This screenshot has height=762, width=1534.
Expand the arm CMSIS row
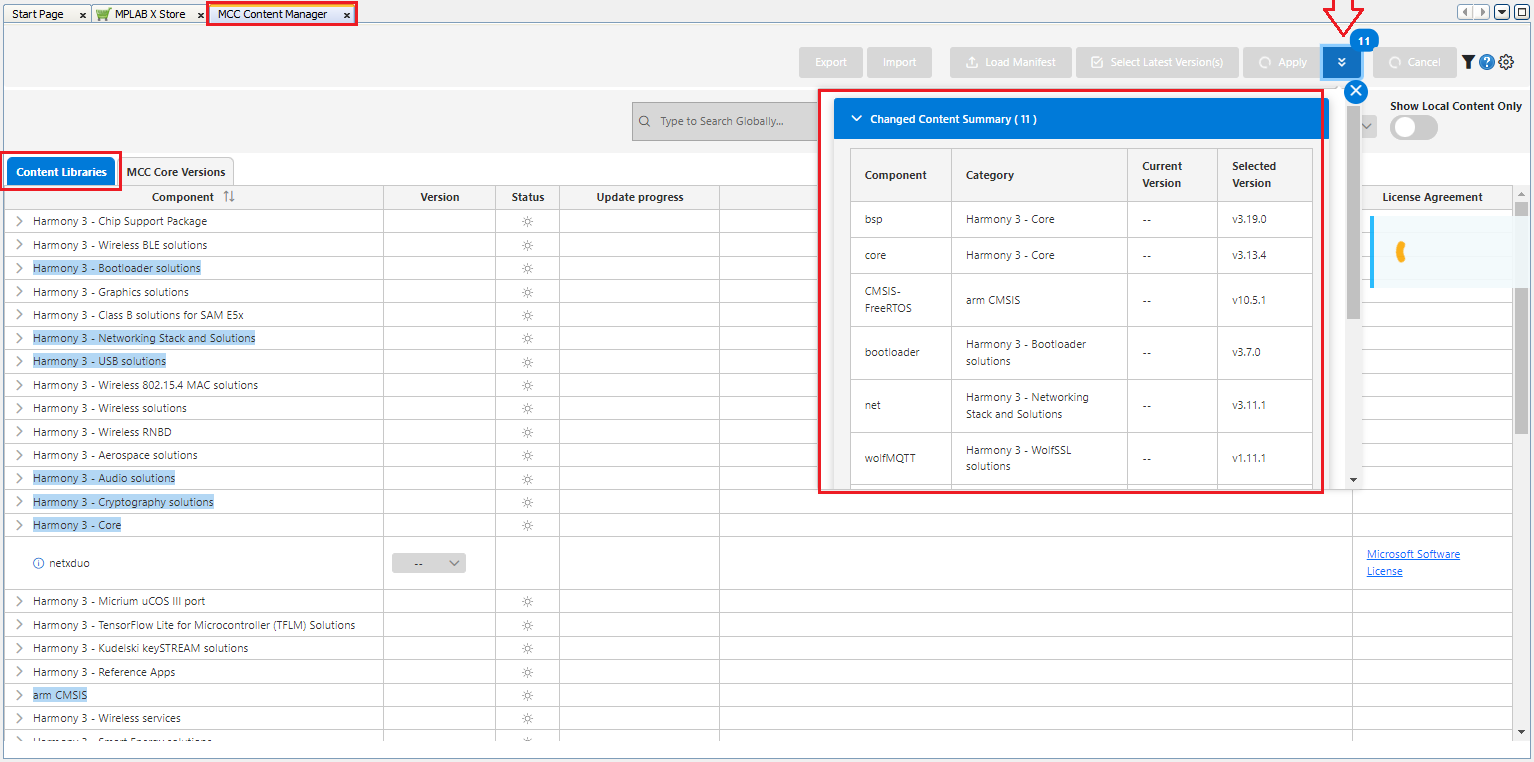pos(19,695)
